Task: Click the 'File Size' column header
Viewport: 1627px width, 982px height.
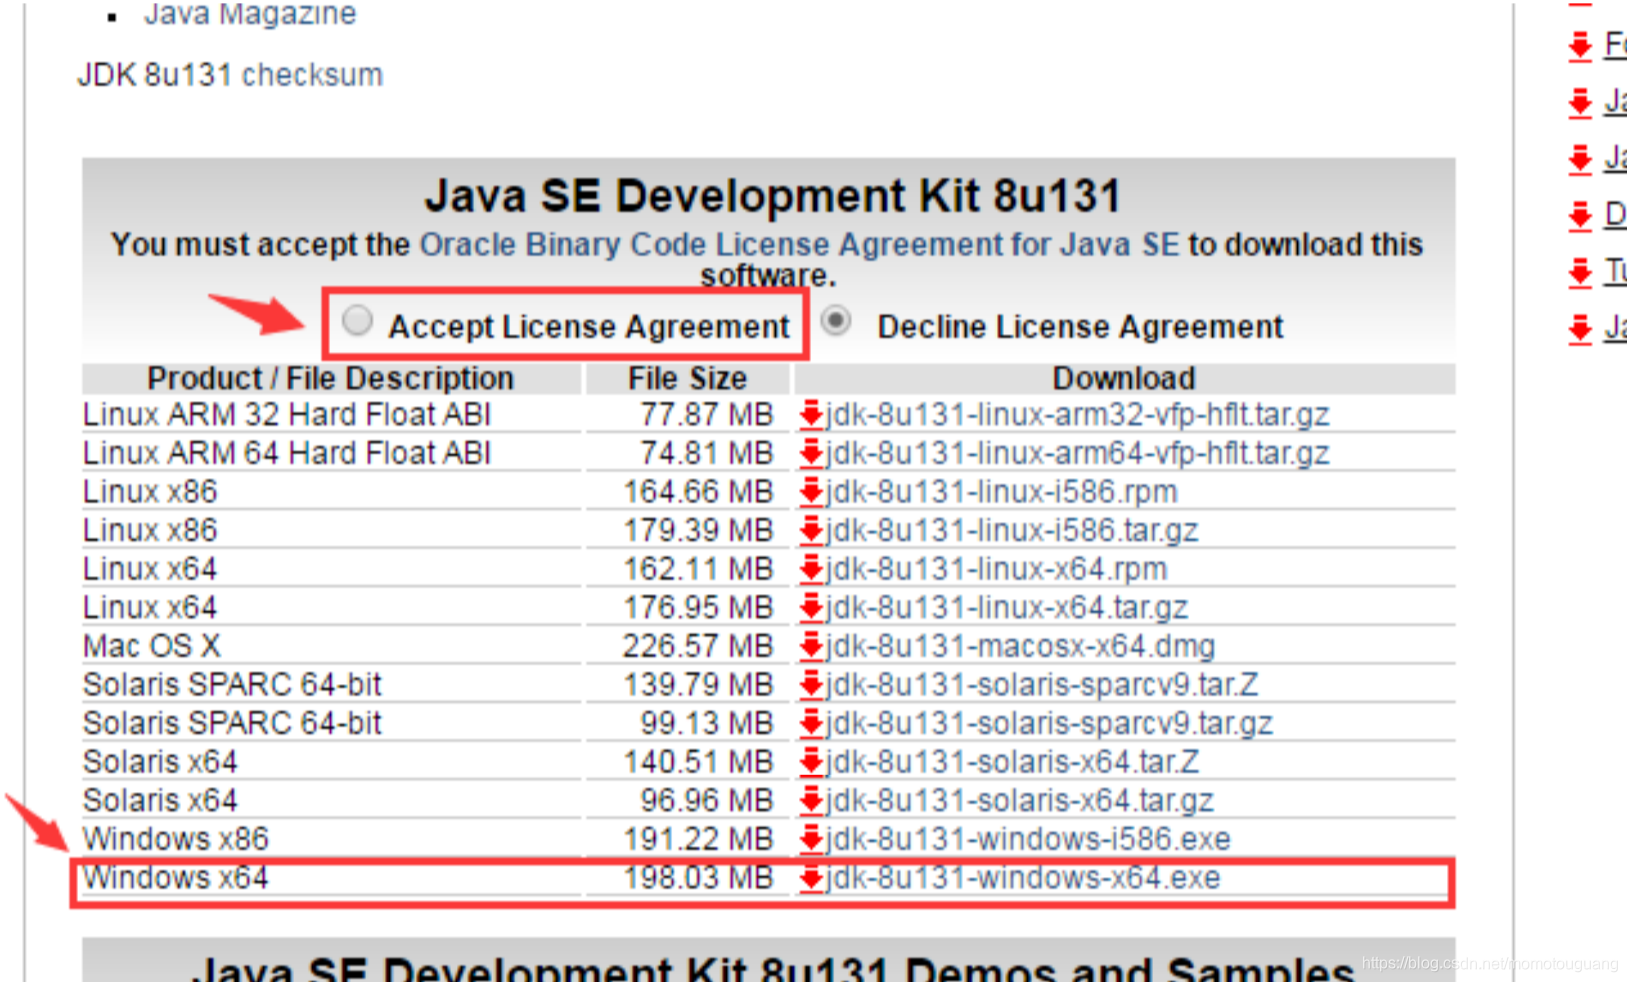Action: click(687, 378)
